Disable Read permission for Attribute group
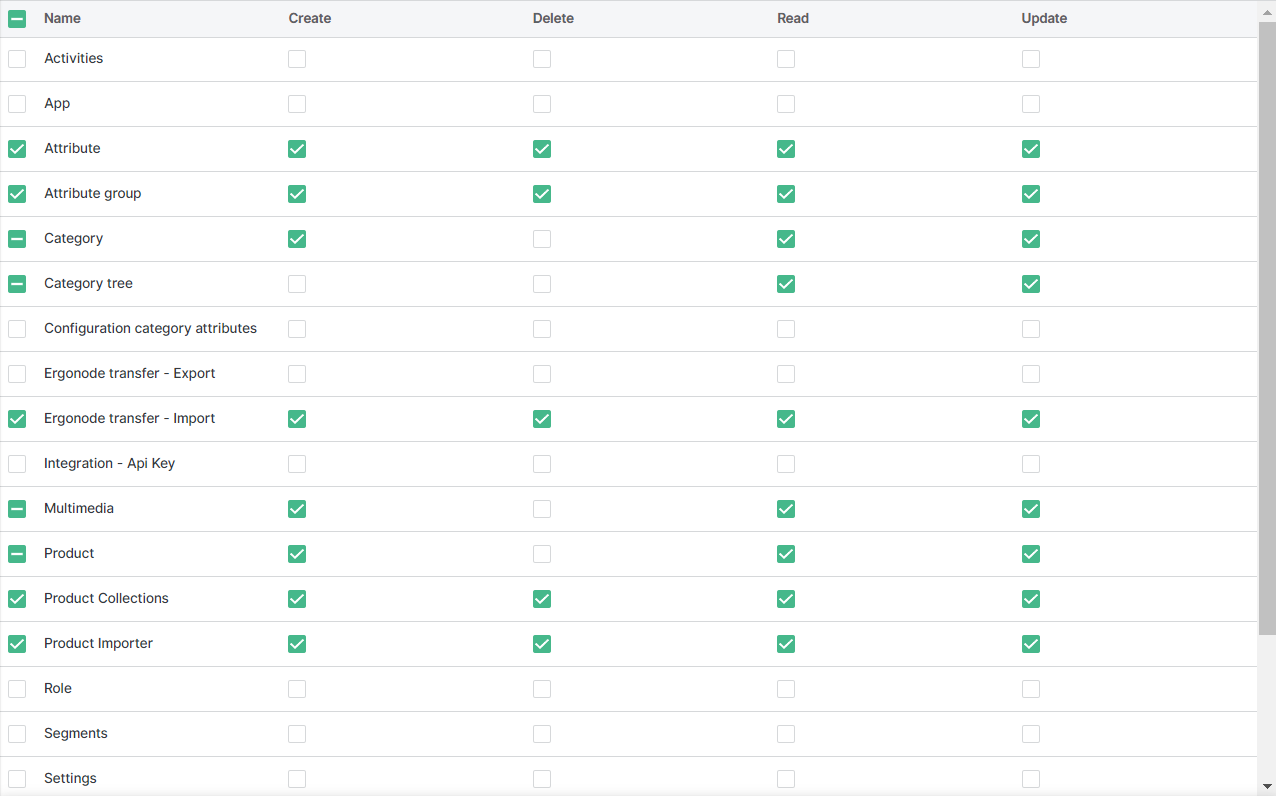The width and height of the screenshot is (1276, 796). point(786,194)
